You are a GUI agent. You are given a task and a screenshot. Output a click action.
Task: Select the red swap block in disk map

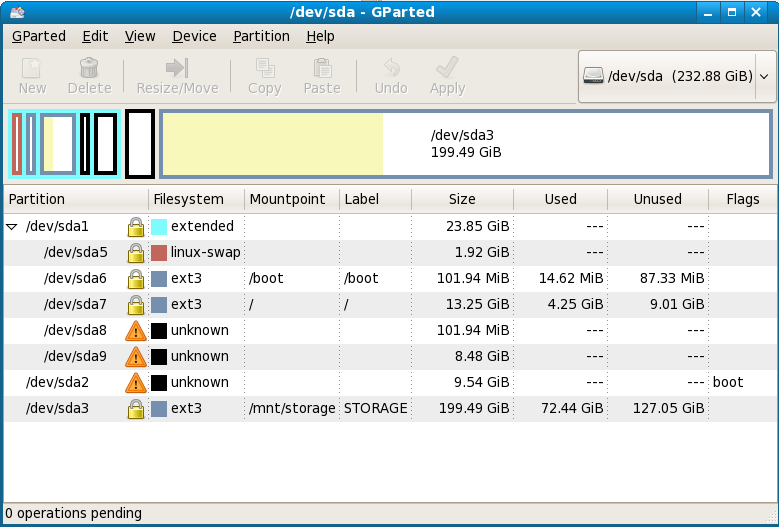pyautogui.click(x=17, y=144)
